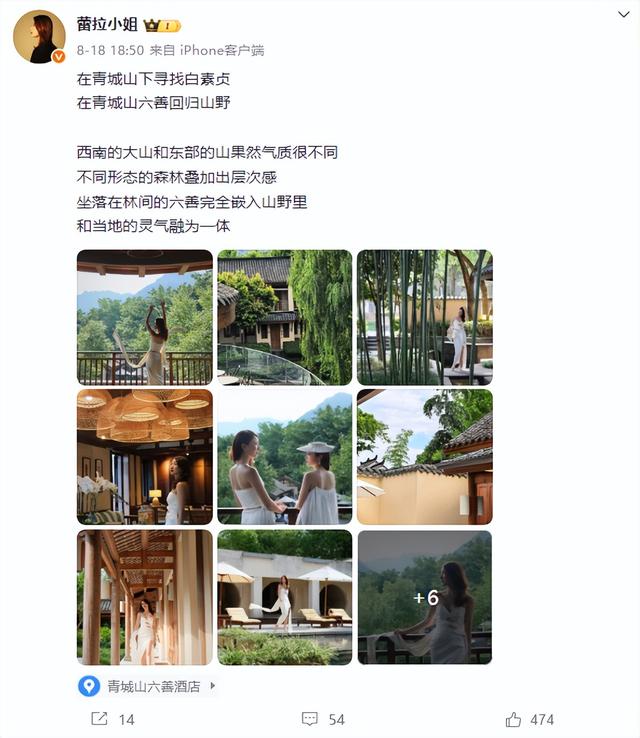Click the crown membership level badge
The width and height of the screenshot is (640, 738).
pyautogui.click(x=162, y=25)
